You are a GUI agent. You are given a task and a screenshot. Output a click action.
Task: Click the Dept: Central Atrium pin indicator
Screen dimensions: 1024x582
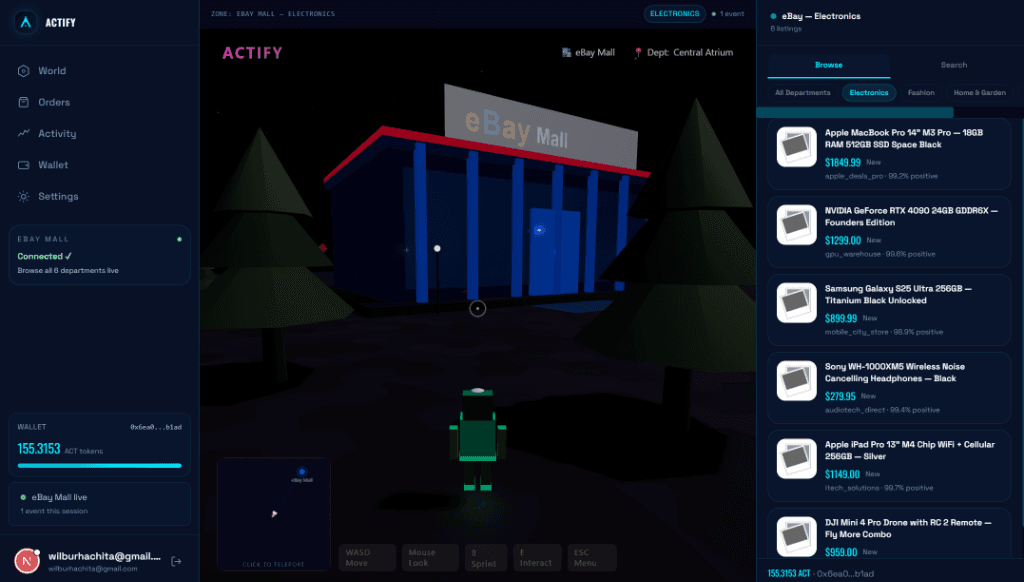[686, 52]
